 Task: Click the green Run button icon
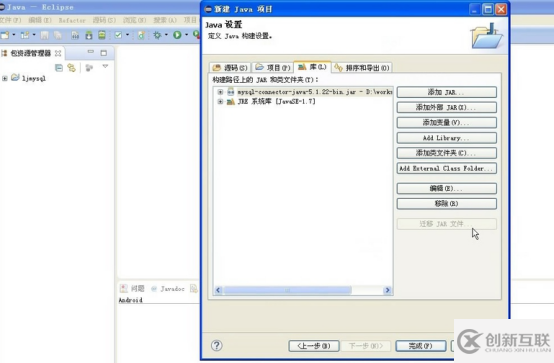(177, 35)
